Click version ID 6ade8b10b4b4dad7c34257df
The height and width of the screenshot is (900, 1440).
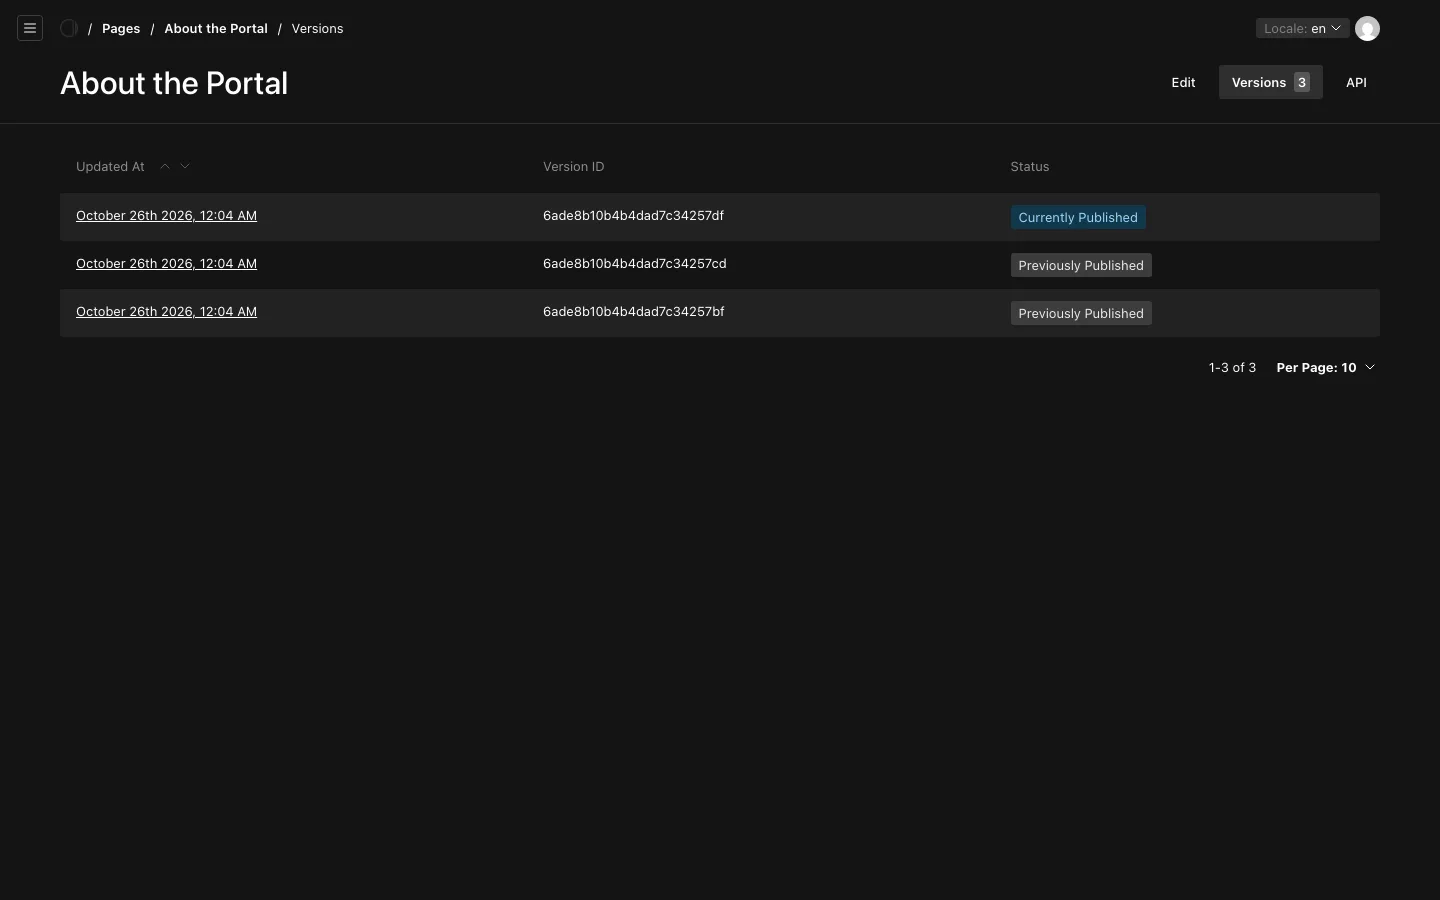(633, 215)
